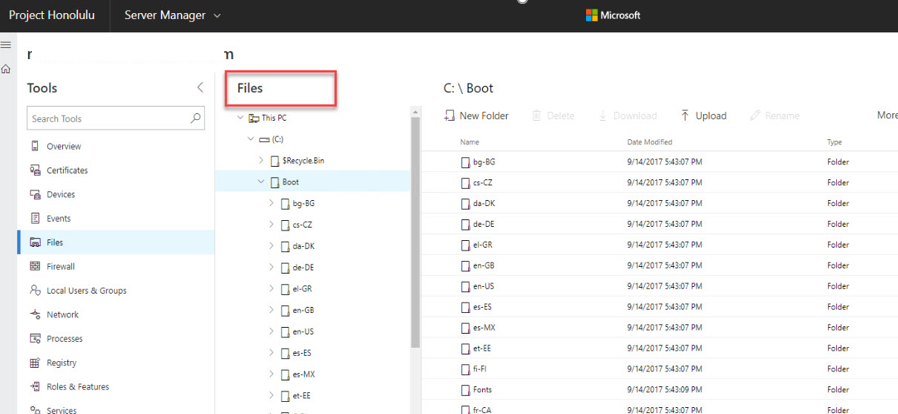
Task: Go to the home icon in sidebar
Action: 6,69
